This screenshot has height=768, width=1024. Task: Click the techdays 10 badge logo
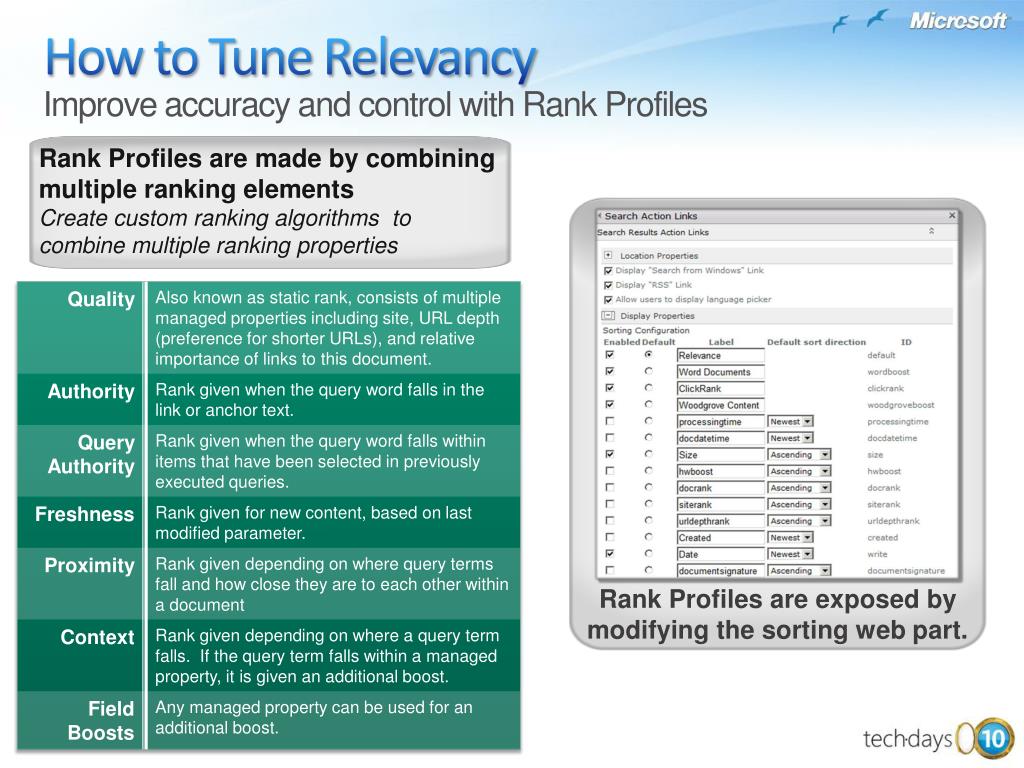pyautogui.click(x=937, y=739)
